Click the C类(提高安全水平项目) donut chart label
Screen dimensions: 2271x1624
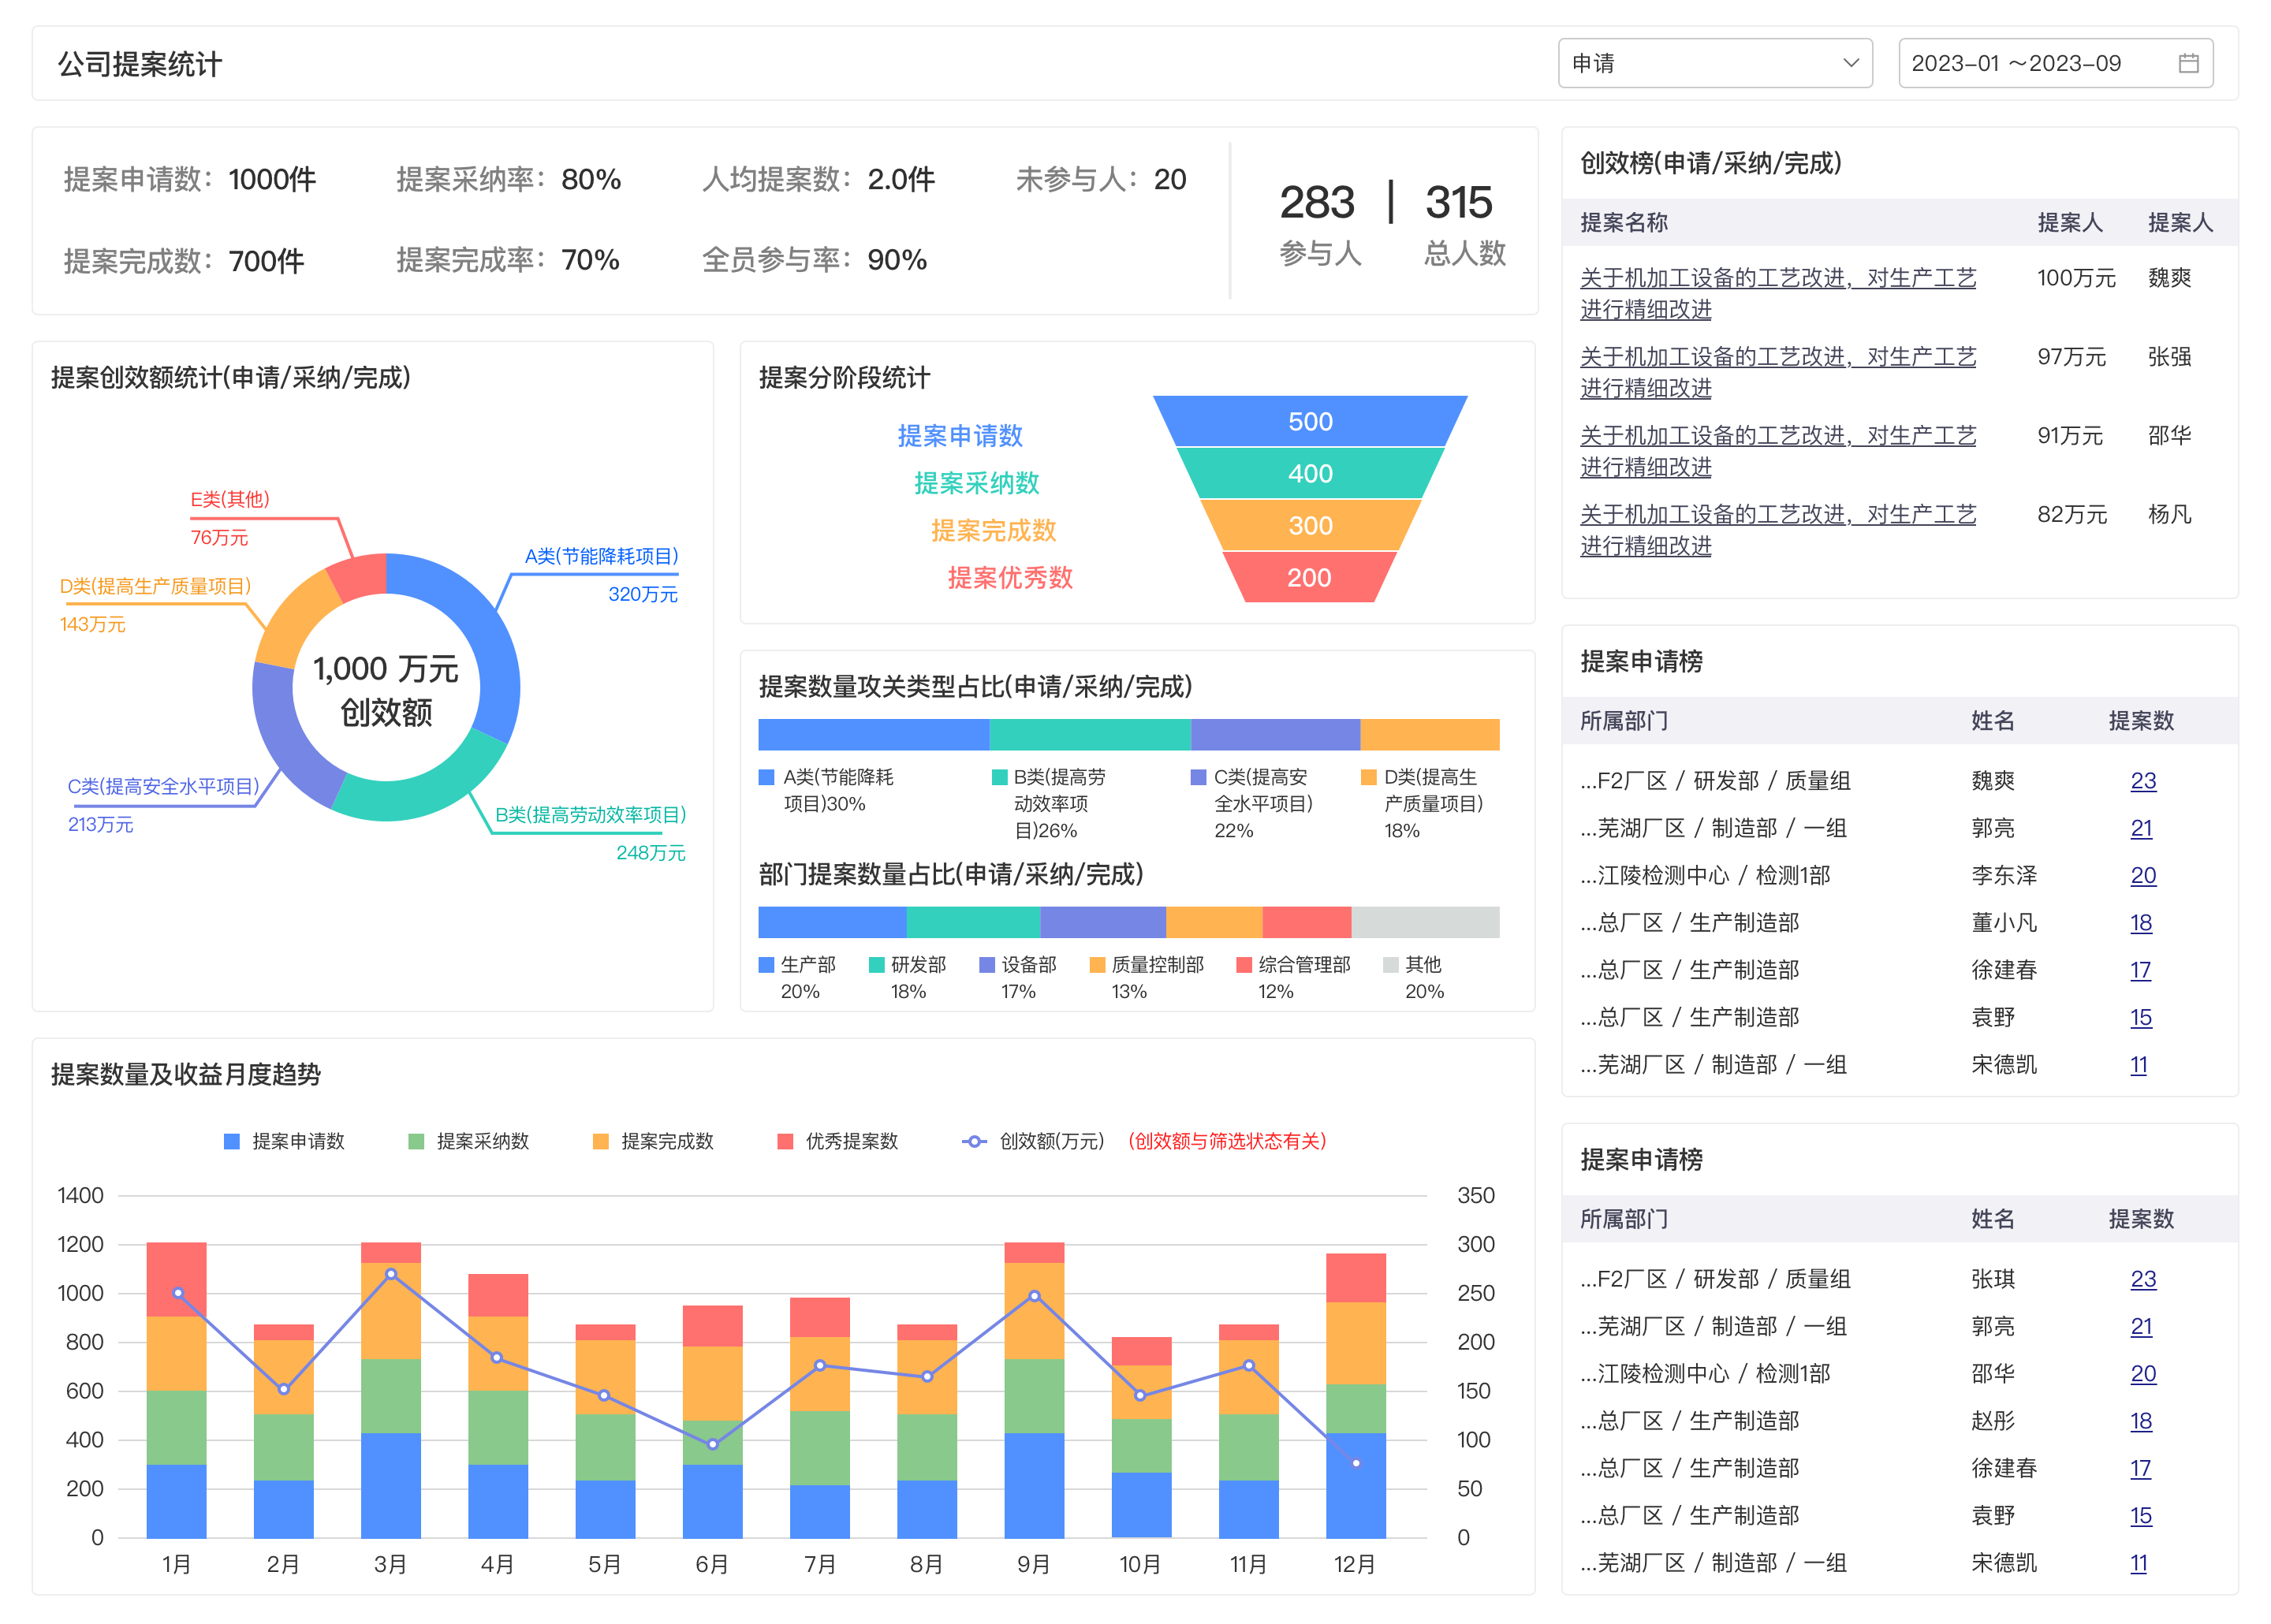click(164, 786)
